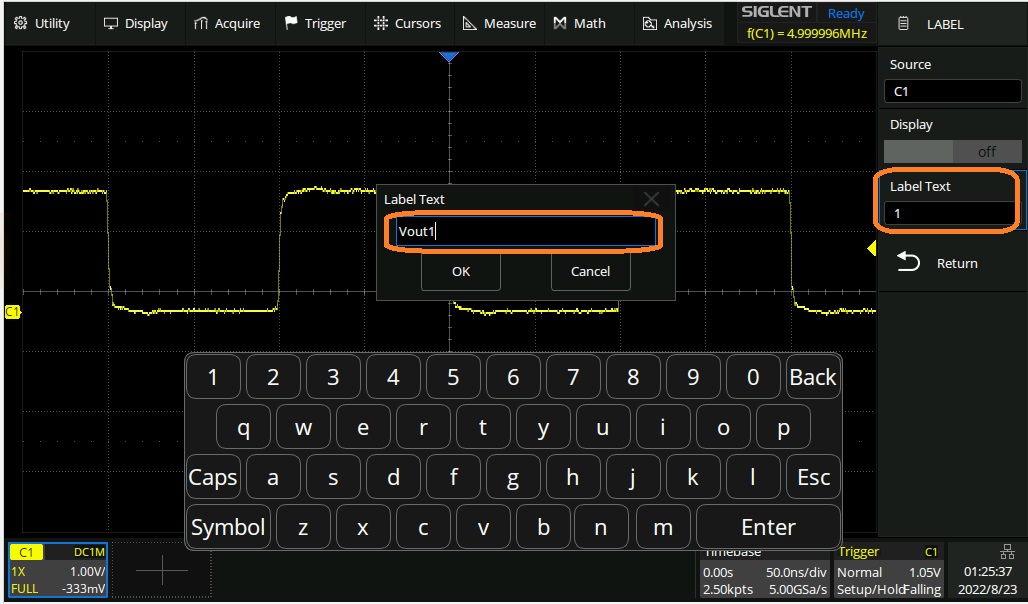The height and width of the screenshot is (604, 1028).
Task: Switch keyboard to Symbol layout
Action: (x=228, y=527)
